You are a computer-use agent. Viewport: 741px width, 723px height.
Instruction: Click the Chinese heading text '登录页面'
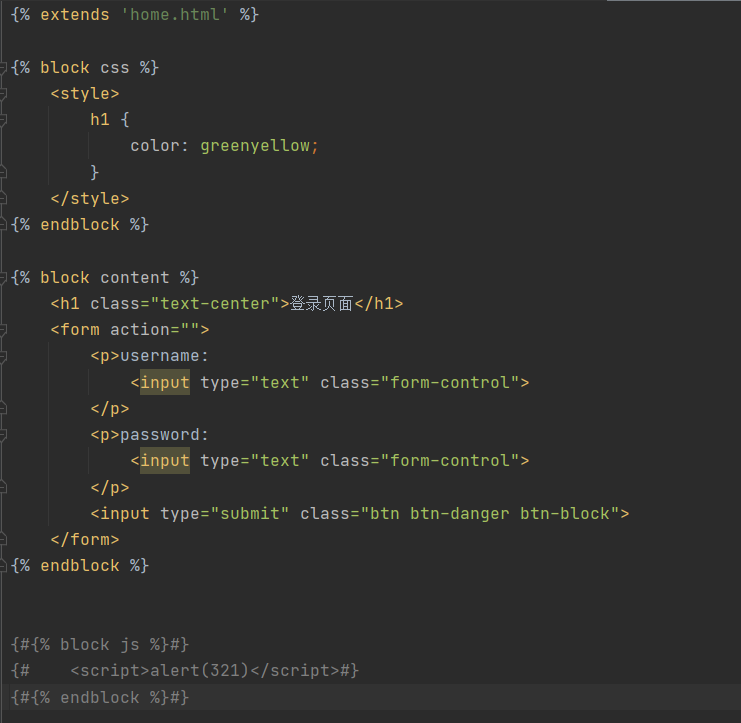321,303
